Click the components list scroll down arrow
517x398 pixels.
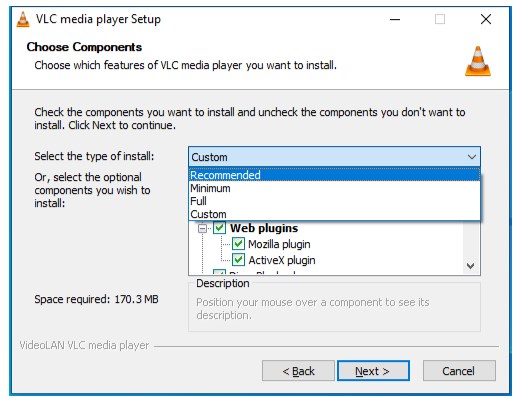(471, 266)
